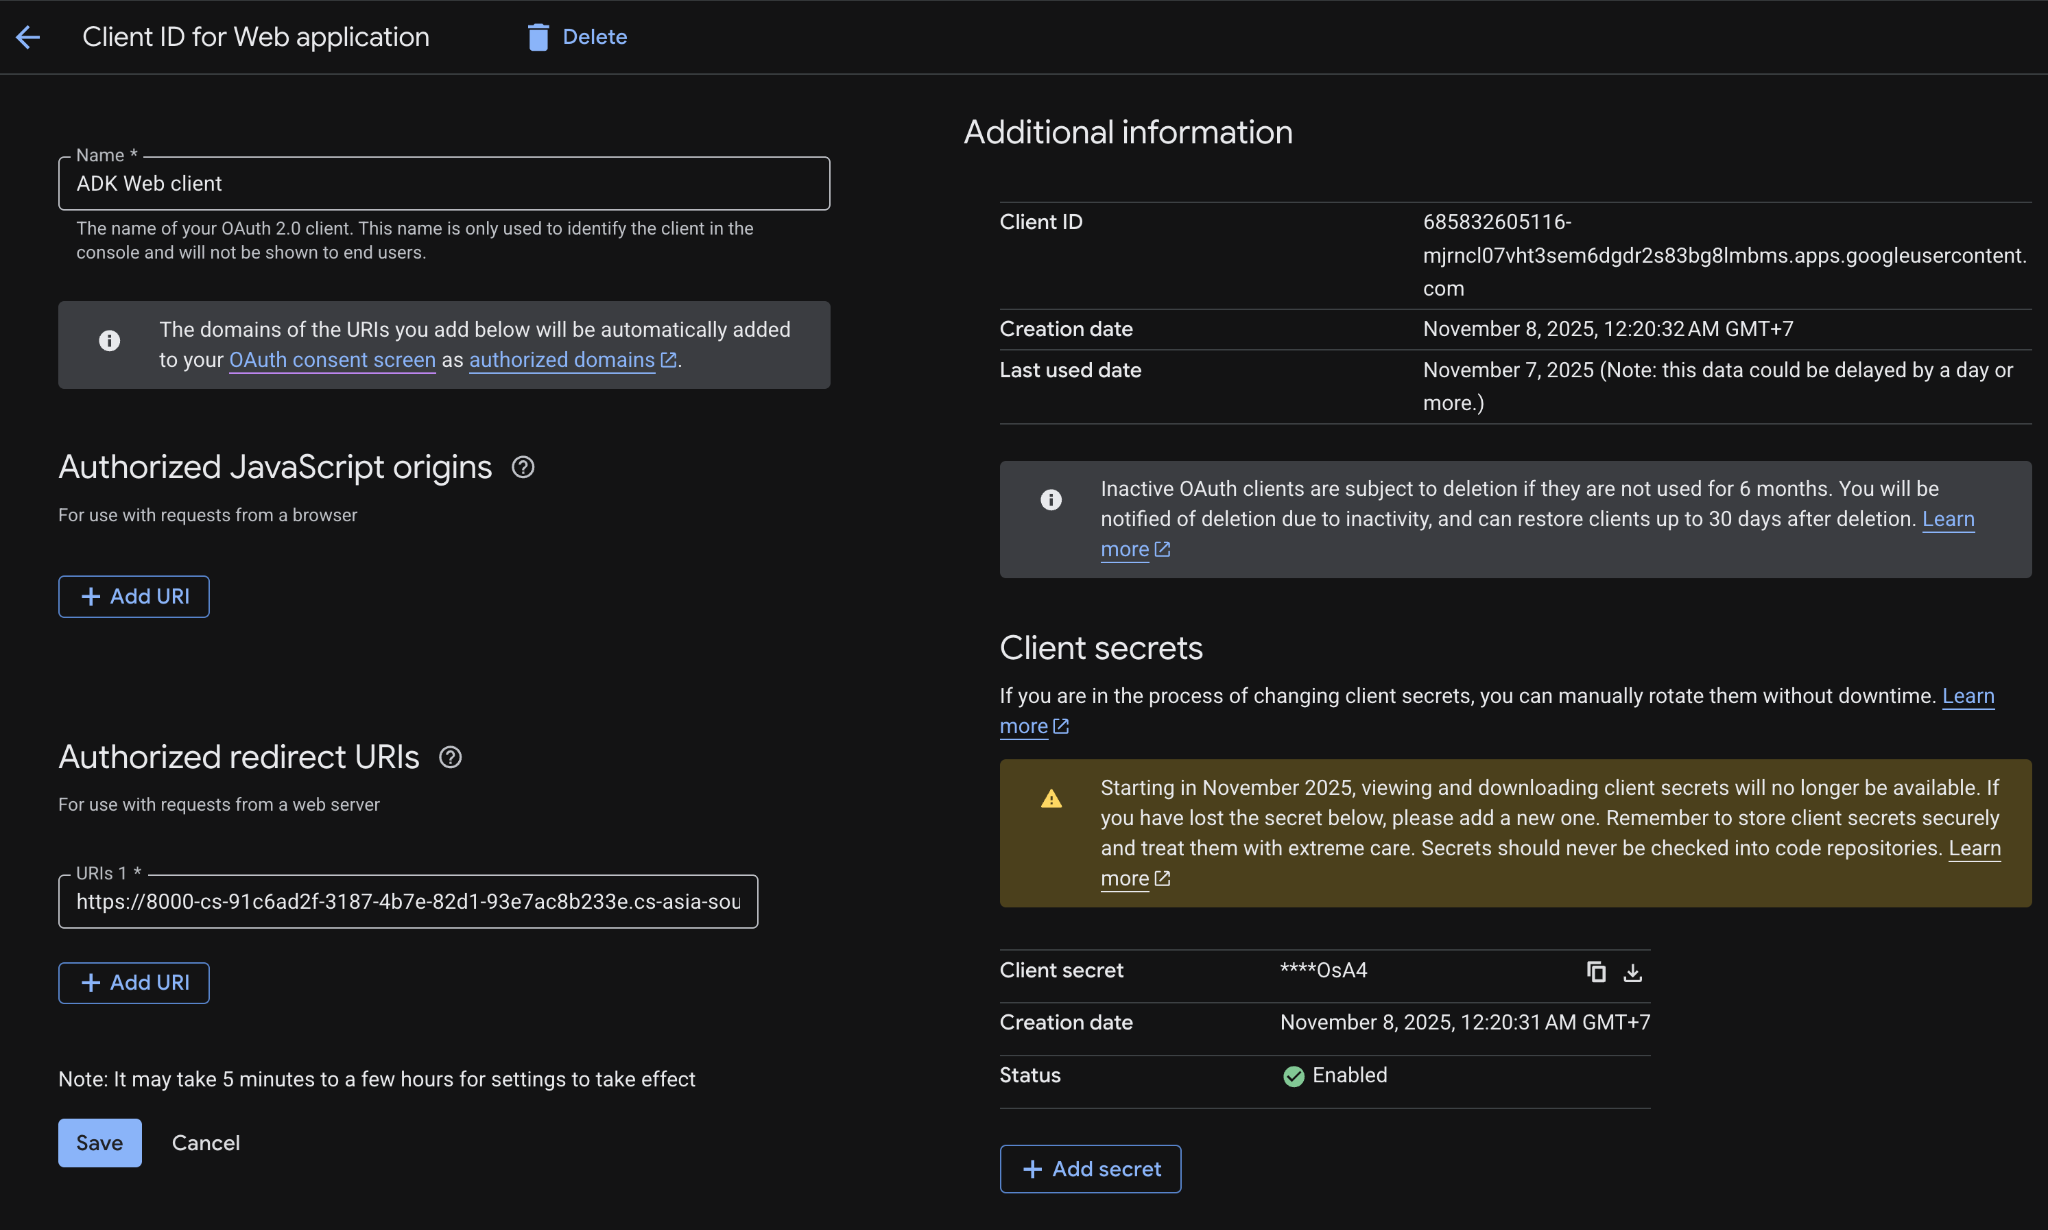Click the Delete trash icon

(538, 37)
